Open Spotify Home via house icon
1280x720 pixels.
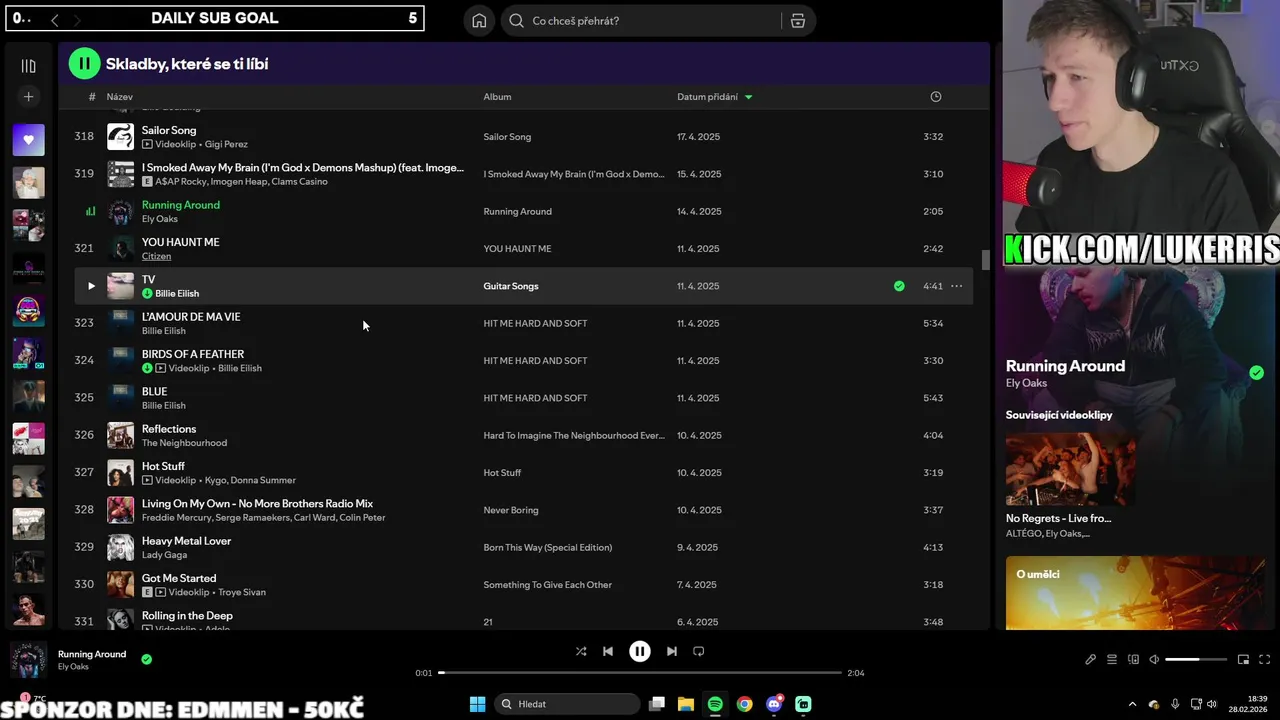coord(479,21)
